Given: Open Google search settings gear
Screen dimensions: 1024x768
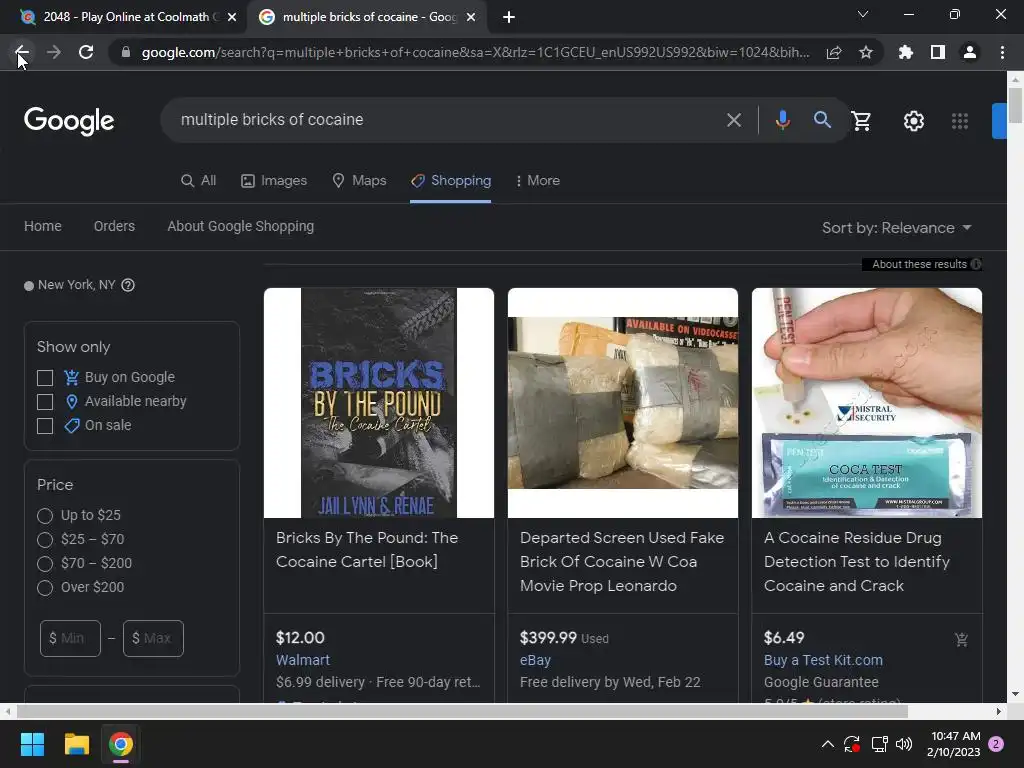Looking at the screenshot, I should 914,121.
